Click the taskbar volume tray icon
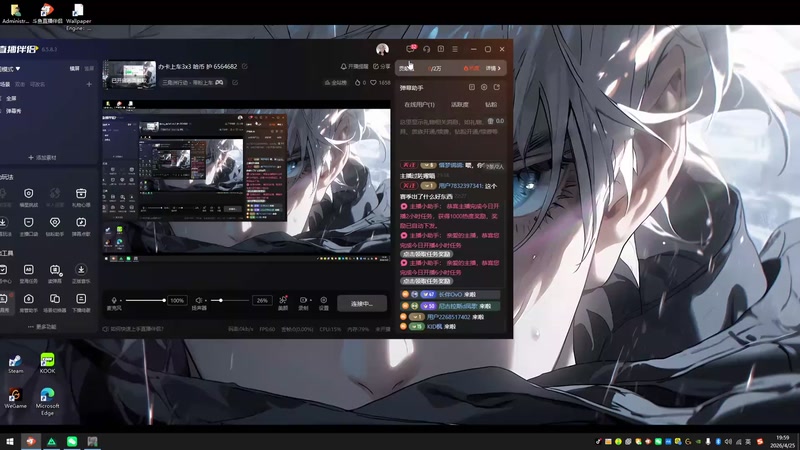This screenshot has height=450, width=800. coord(728,441)
